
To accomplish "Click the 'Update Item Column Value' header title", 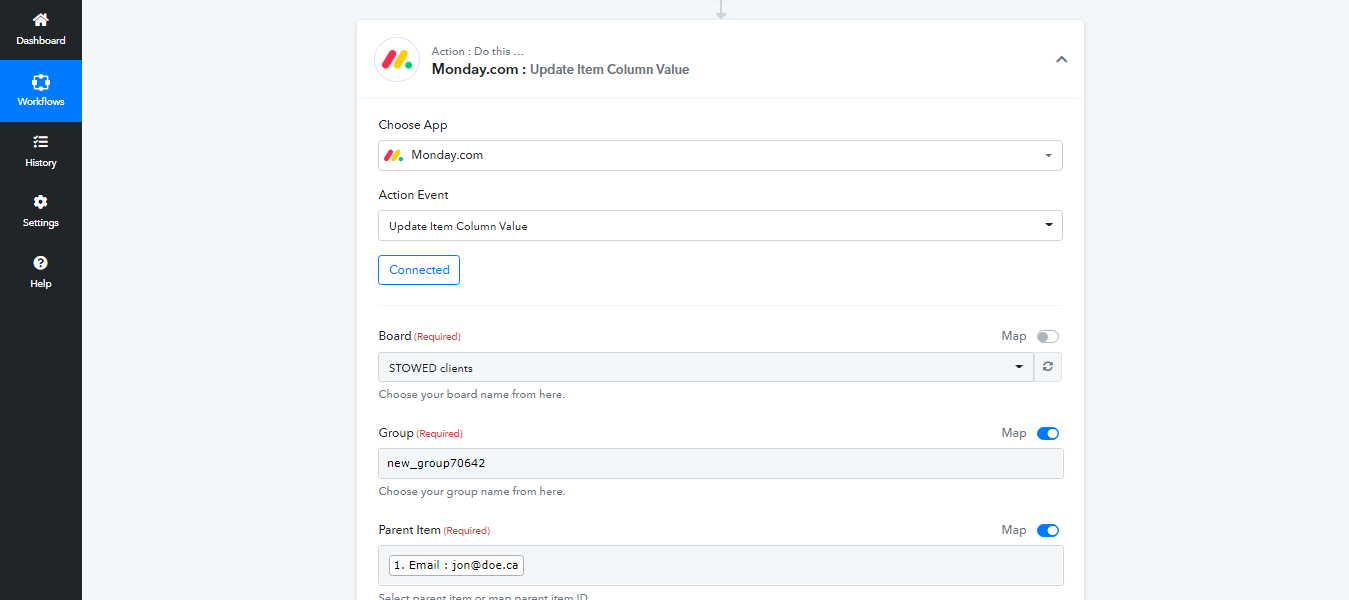I will 609,70.
